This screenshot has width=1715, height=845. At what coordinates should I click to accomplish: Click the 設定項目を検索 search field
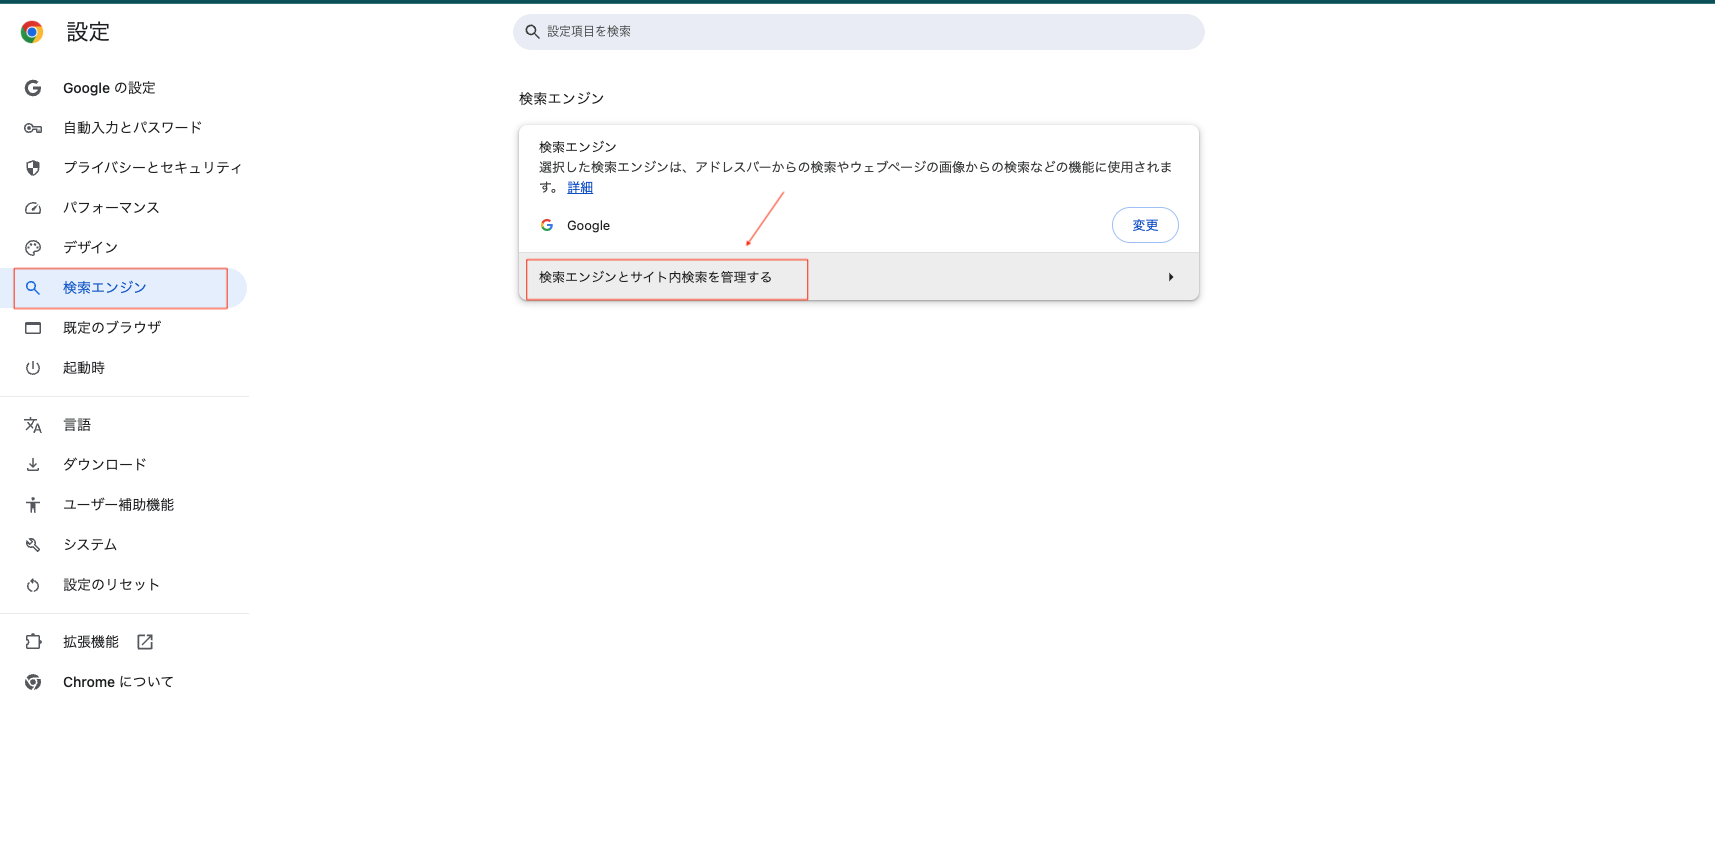[859, 32]
